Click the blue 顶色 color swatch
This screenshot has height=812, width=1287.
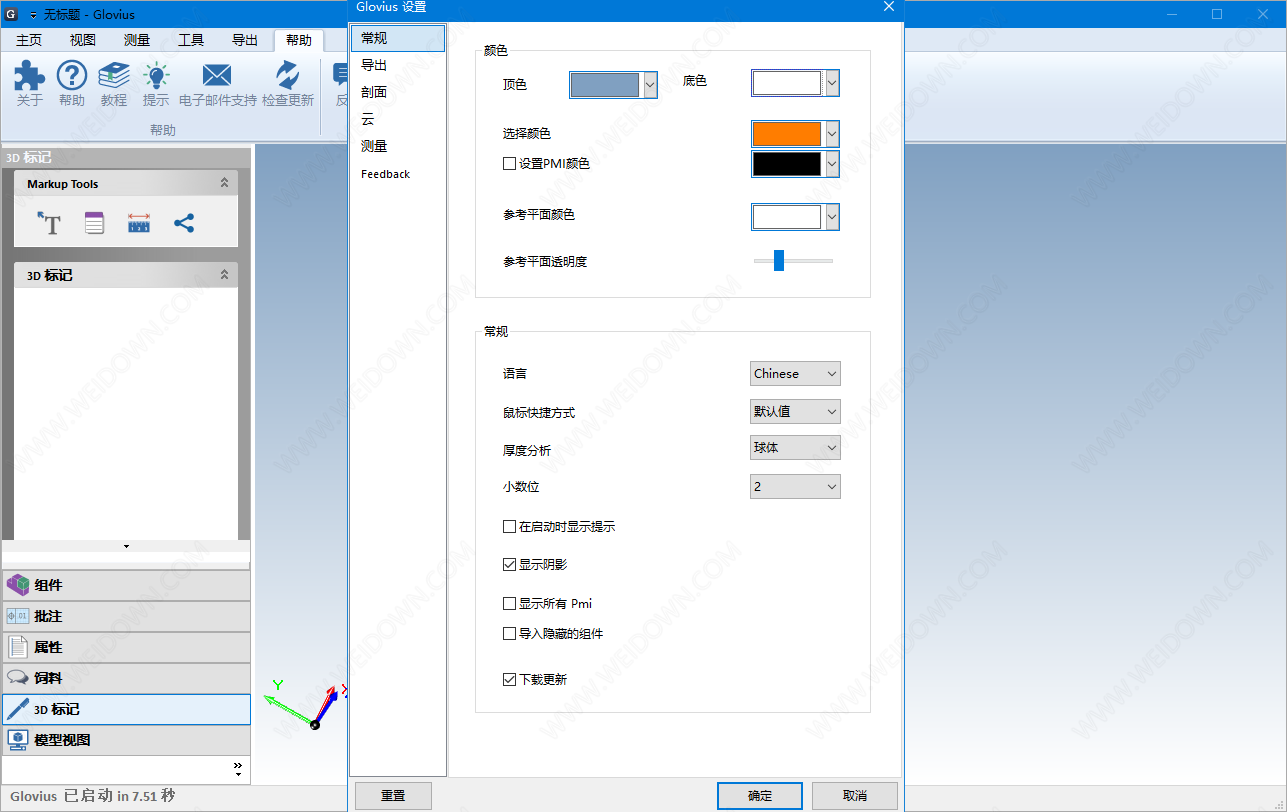[605, 85]
